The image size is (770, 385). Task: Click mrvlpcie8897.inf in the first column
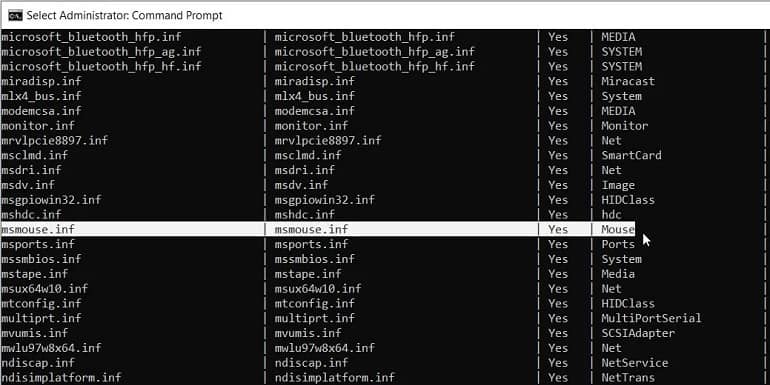tap(55, 140)
